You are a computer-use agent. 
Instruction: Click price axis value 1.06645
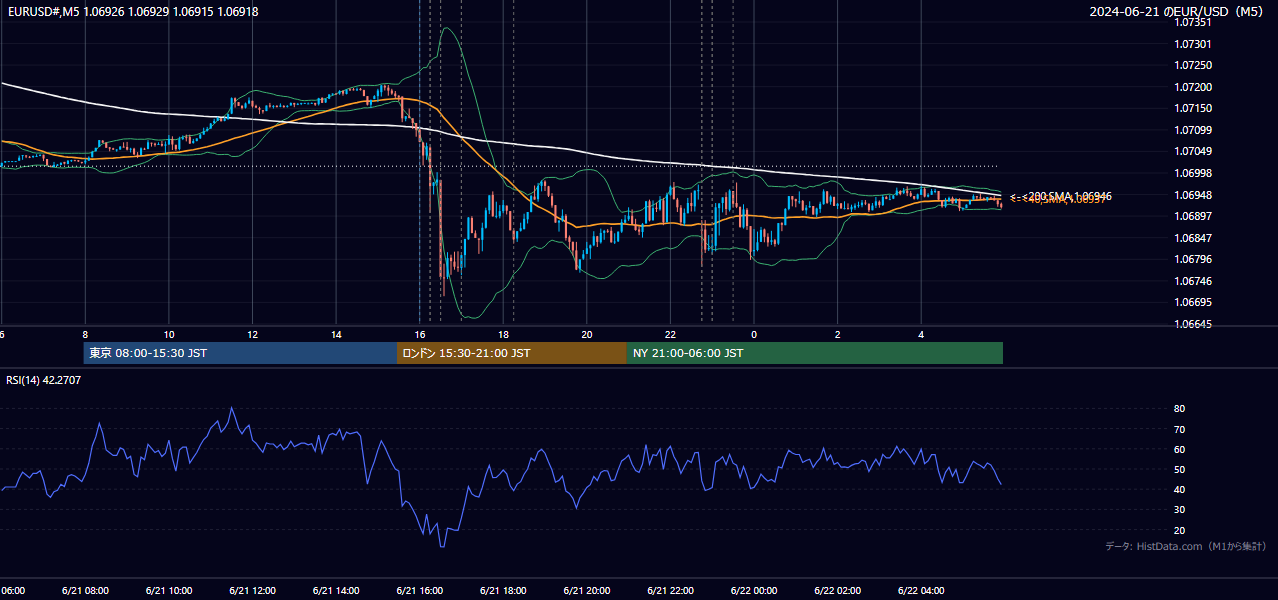pos(1193,324)
